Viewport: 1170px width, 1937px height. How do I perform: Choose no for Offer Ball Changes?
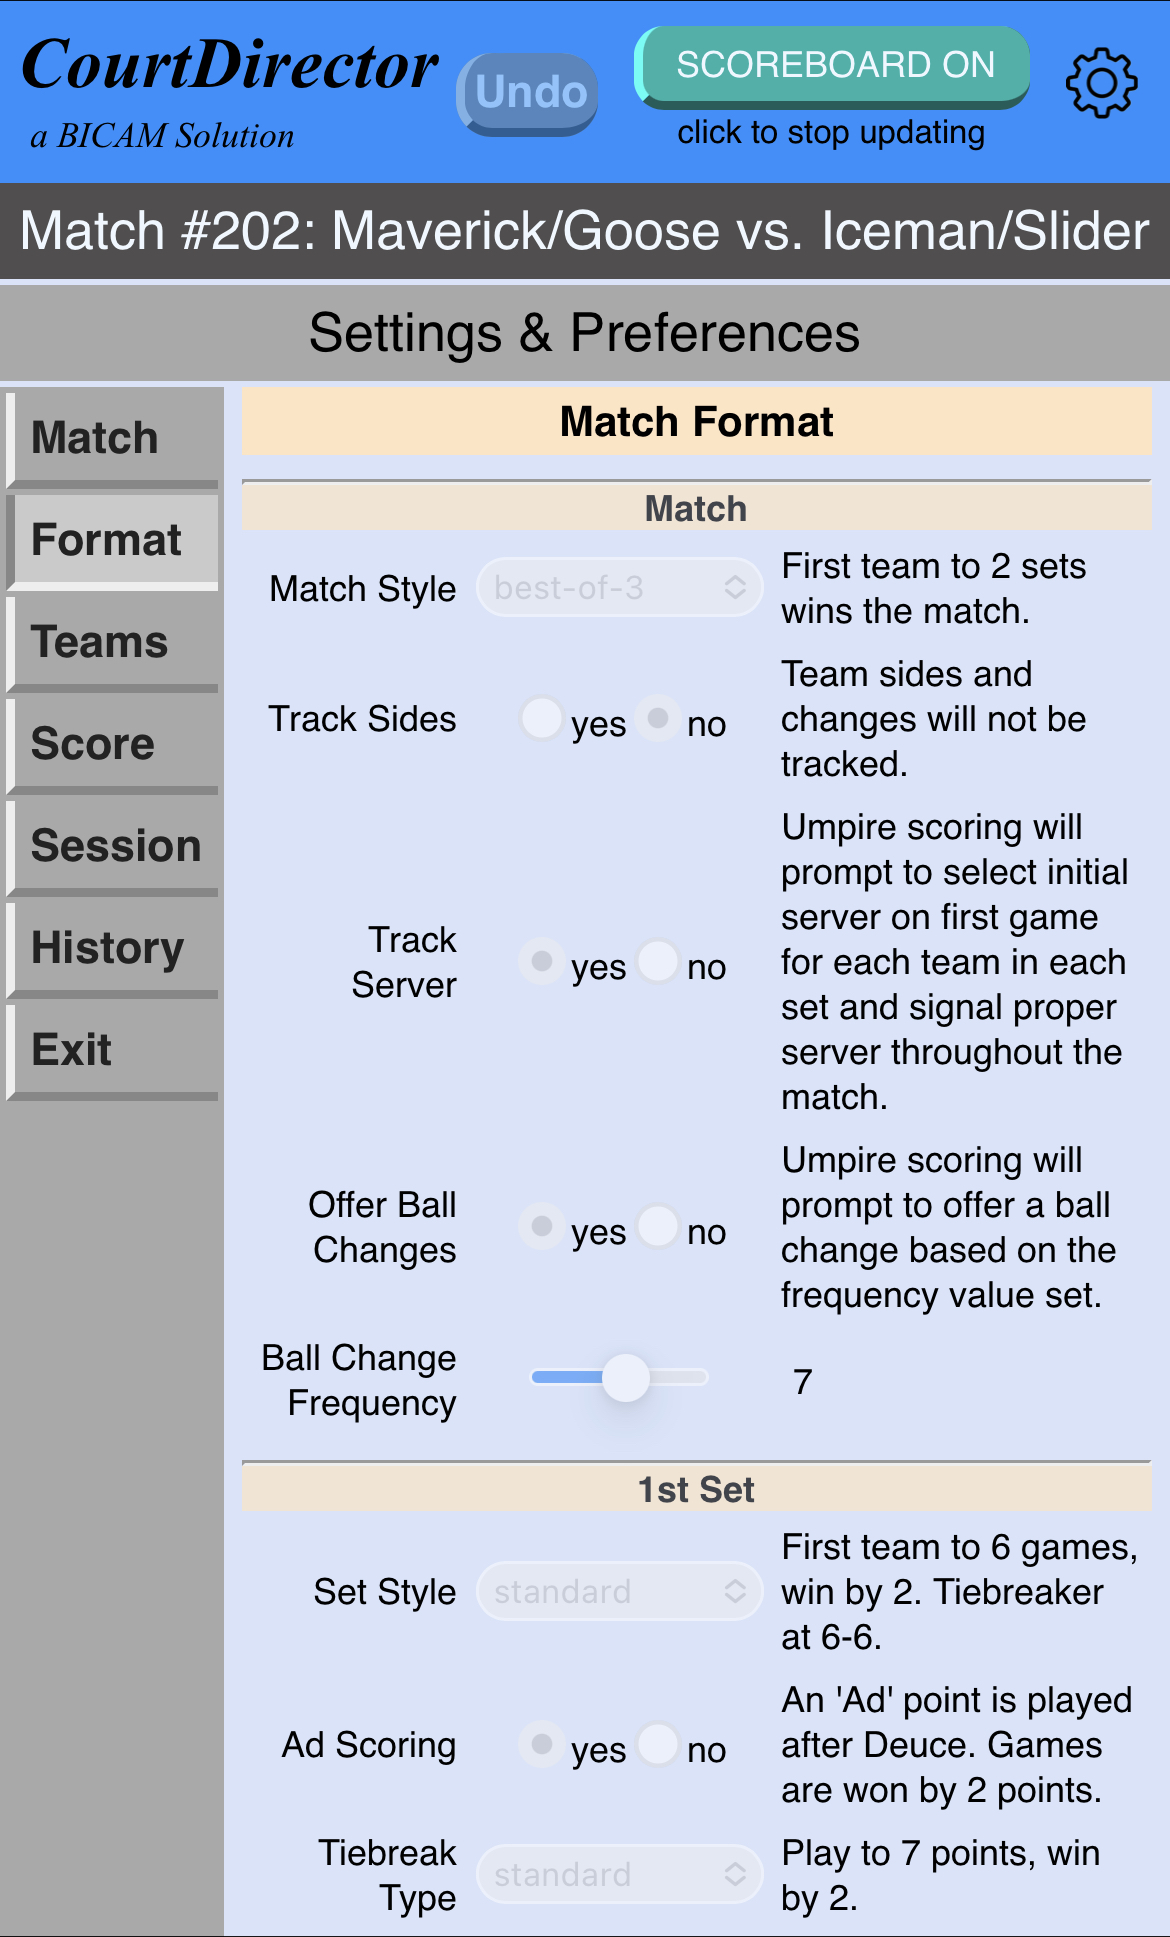pyautogui.click(x=658, y=1227)
